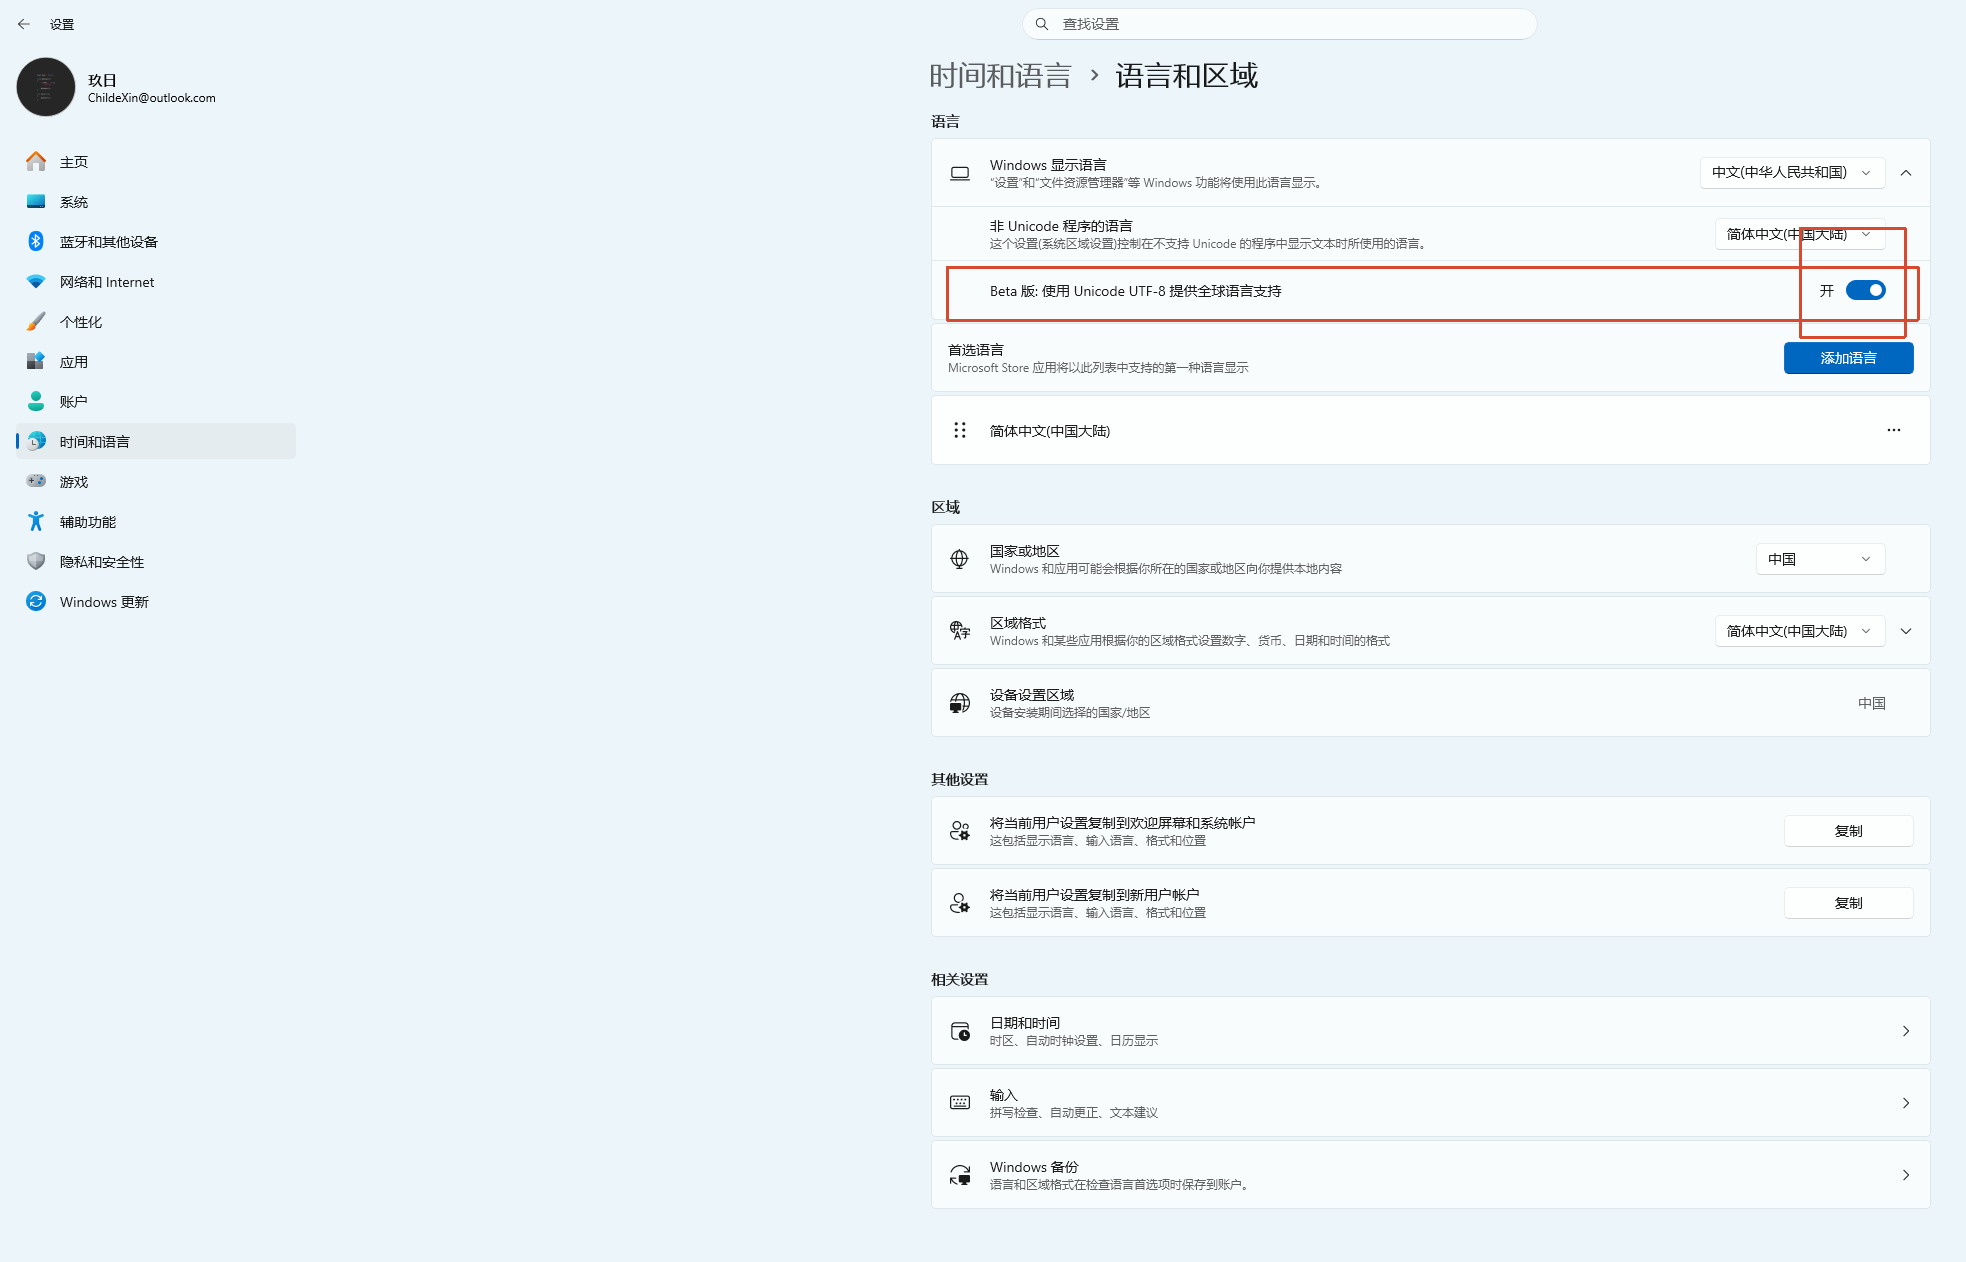Go to 蓝牙和其他设备 settings
Viewport: 1966px width, 1262px height.
pyautogui.click(x=156, y=242)
